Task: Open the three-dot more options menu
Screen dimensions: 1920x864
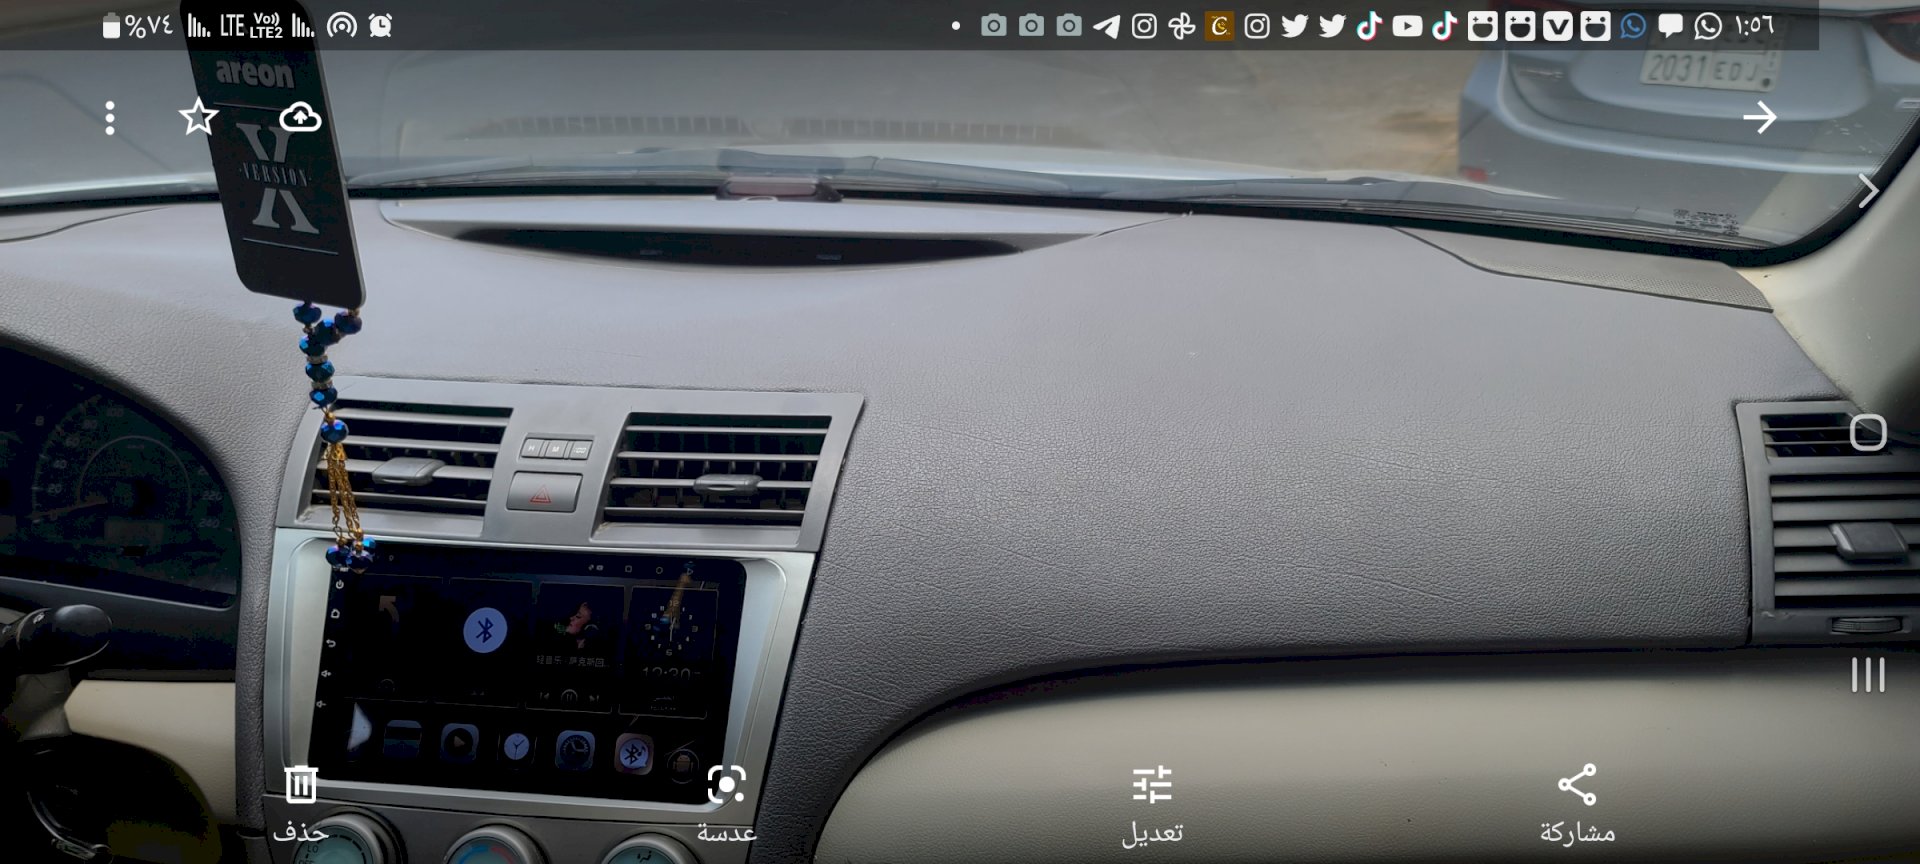Action: [110, 118]
